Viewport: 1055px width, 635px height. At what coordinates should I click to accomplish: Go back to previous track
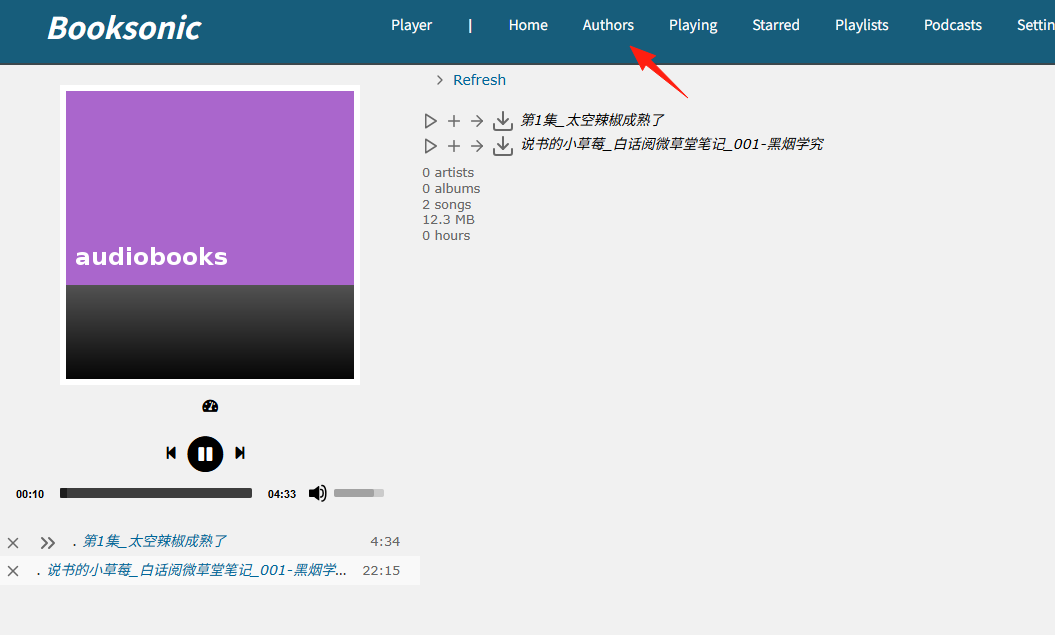pyautogui.click(x=171, y=453)
